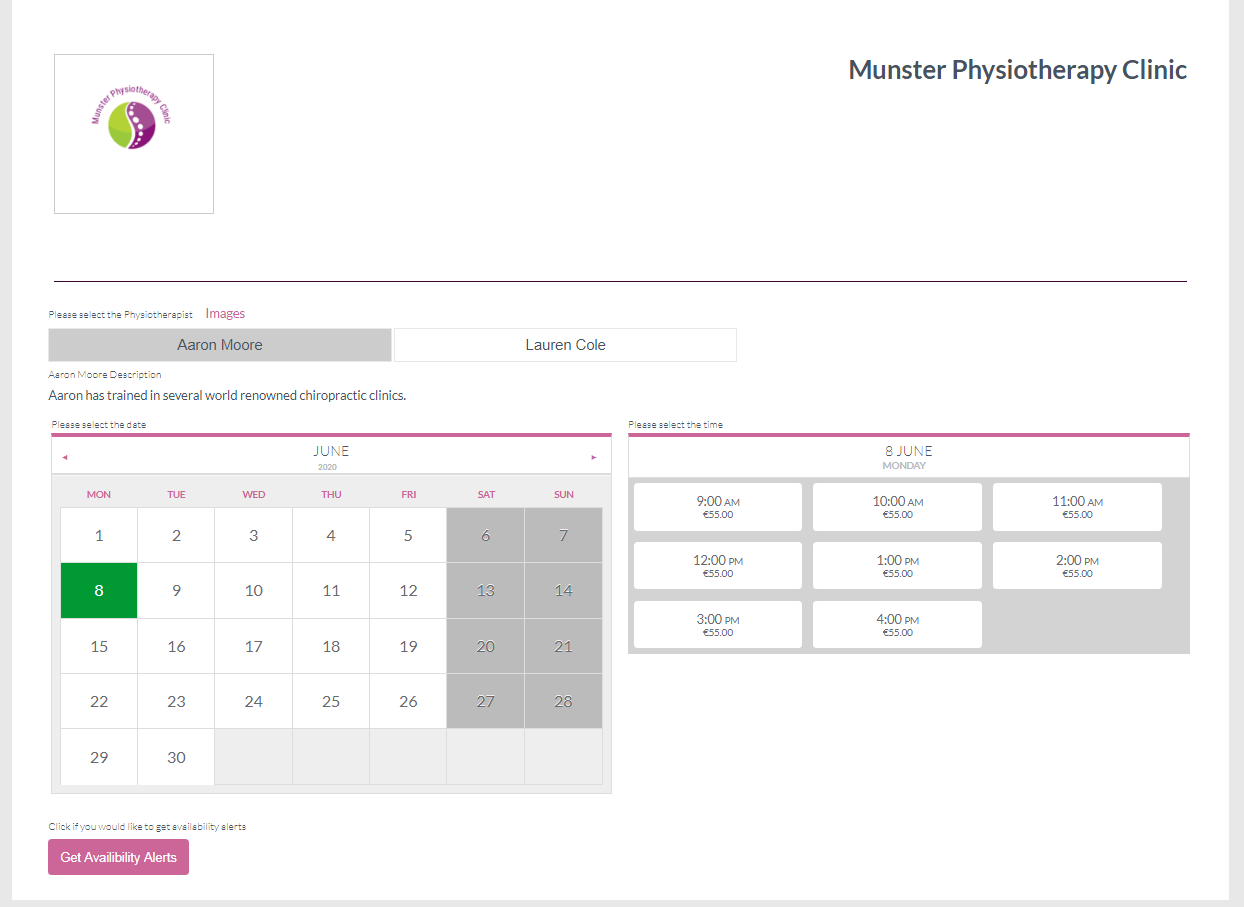Click greyed-out Saturday June 20

pos(486,646)
